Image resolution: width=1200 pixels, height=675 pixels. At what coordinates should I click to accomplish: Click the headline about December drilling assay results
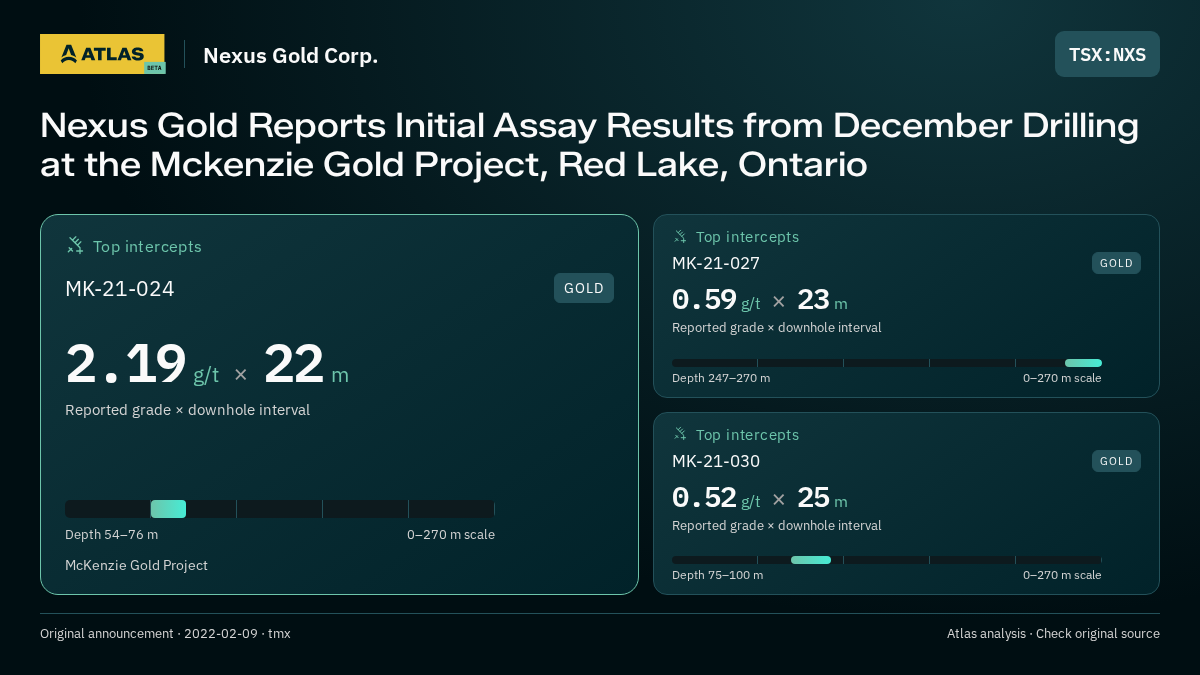[590, 145]
